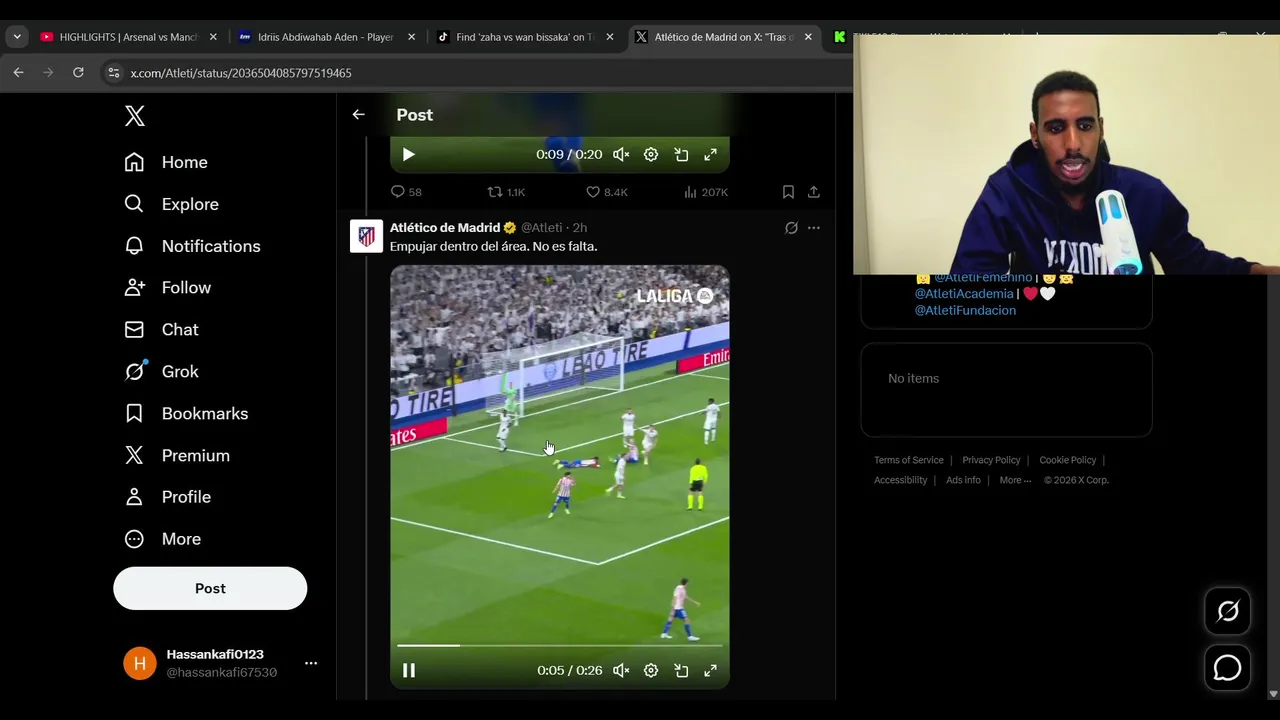The height and width of the screenshot is (720, 1280).
Task: Open upper video picture-in-picture
Action: pyautogui.click(x=681, y=154)
